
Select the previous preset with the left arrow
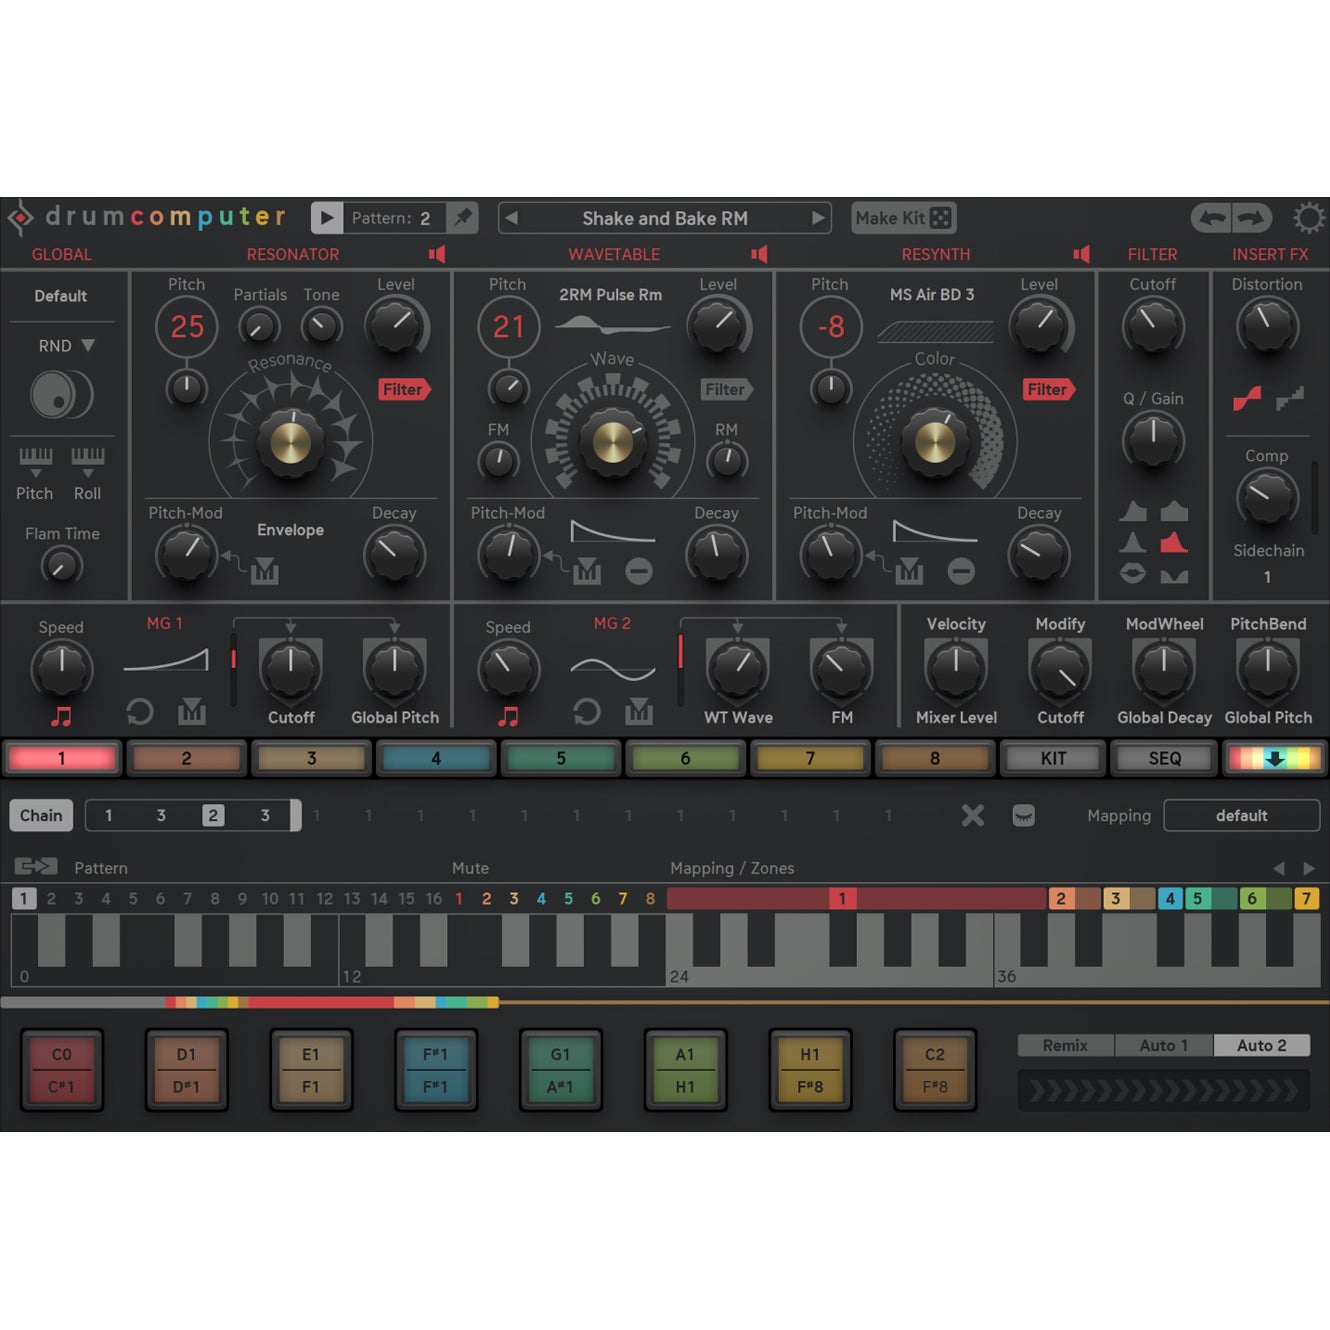point(511,218)
